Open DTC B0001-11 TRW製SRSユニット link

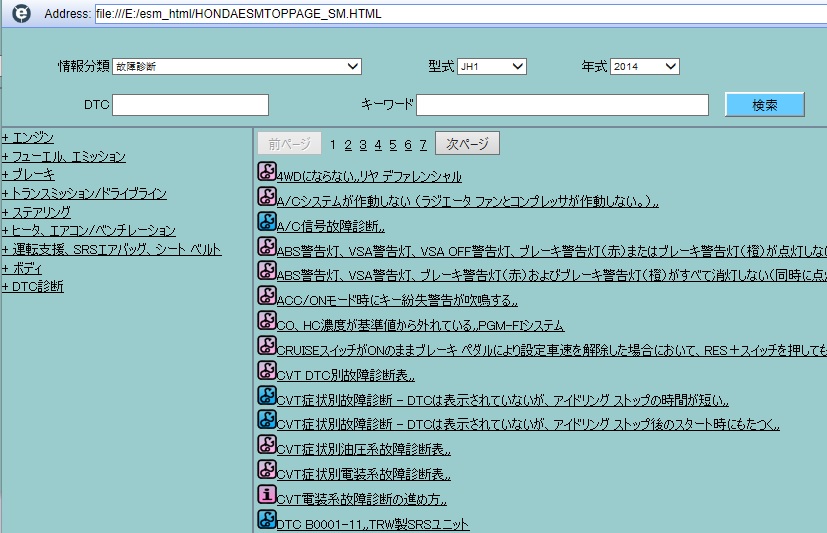coord(373,524)
